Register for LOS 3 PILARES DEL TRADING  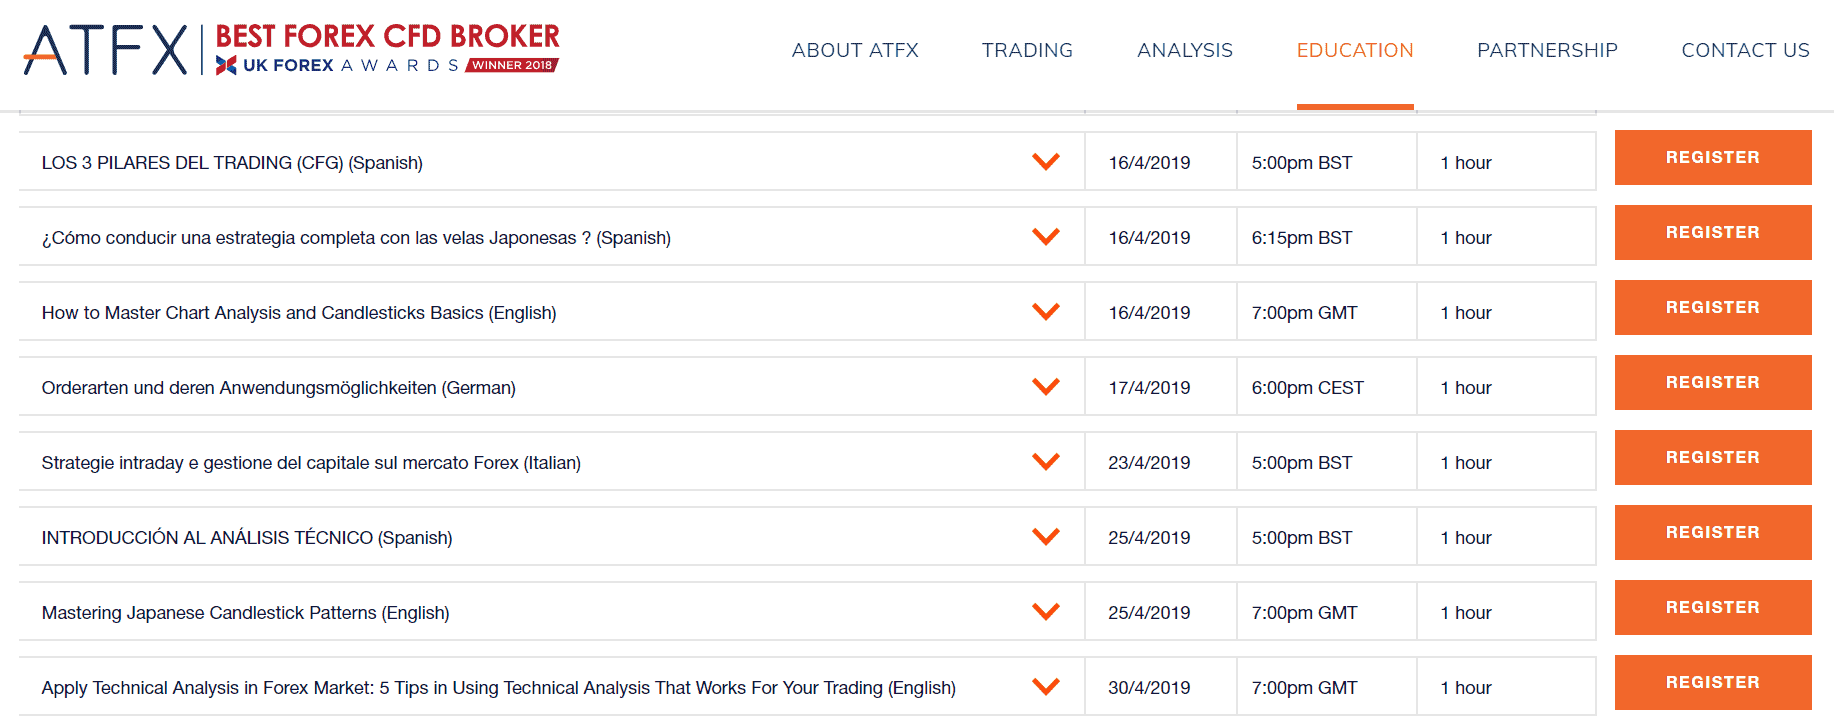(x=1713, y=157)
